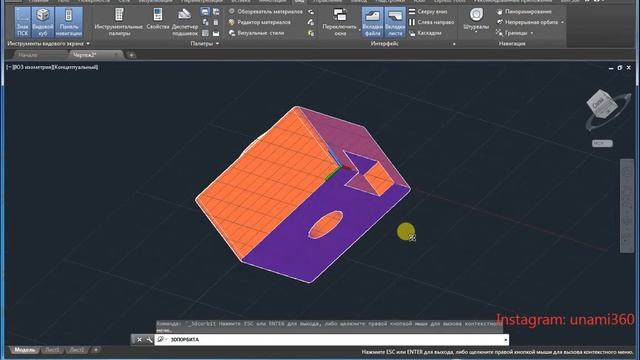Switch to the Модель tab
The height and width of the screenshot is (360, 640).
coord(24,350)
